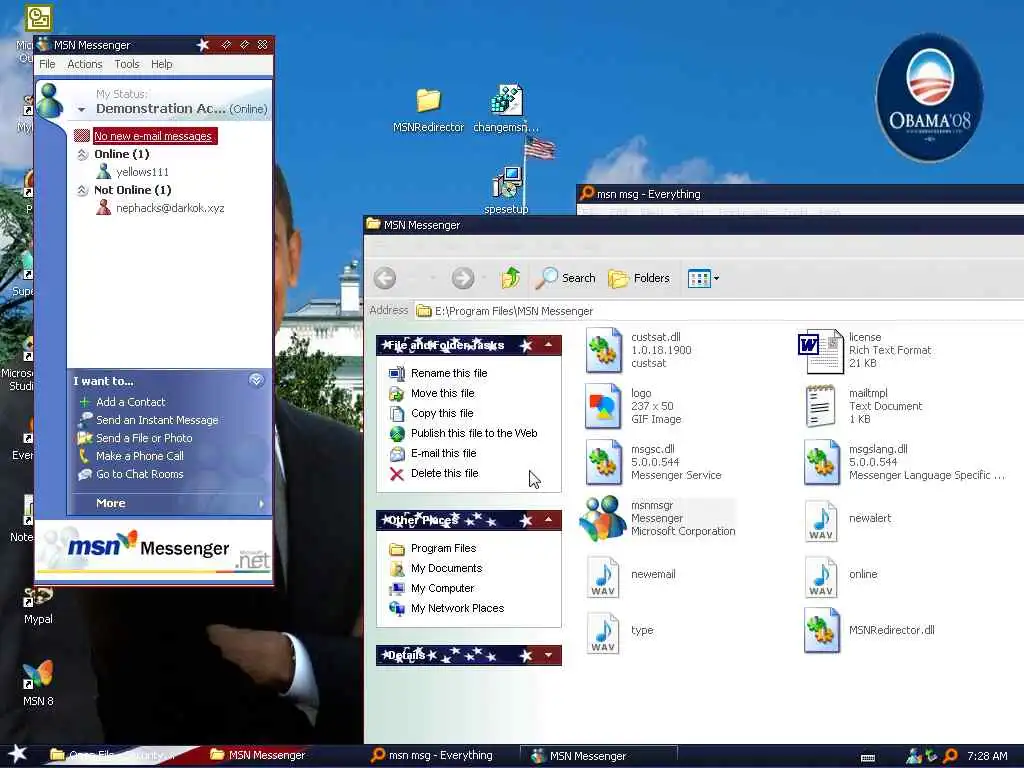Click Everything search tray icon

coord(950,756)
